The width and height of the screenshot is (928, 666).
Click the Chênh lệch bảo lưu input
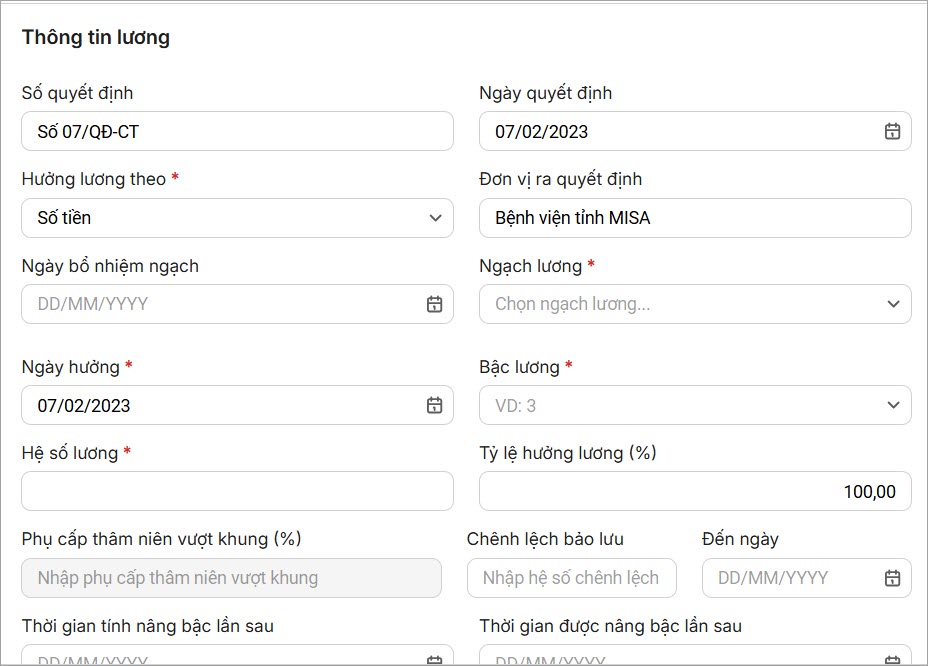[571, 578]
